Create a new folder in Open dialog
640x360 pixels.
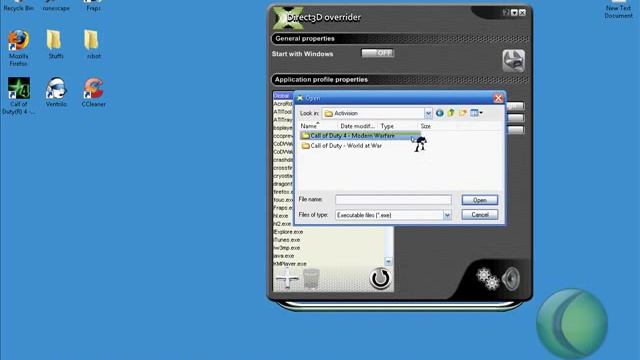[x=462, y=113]
